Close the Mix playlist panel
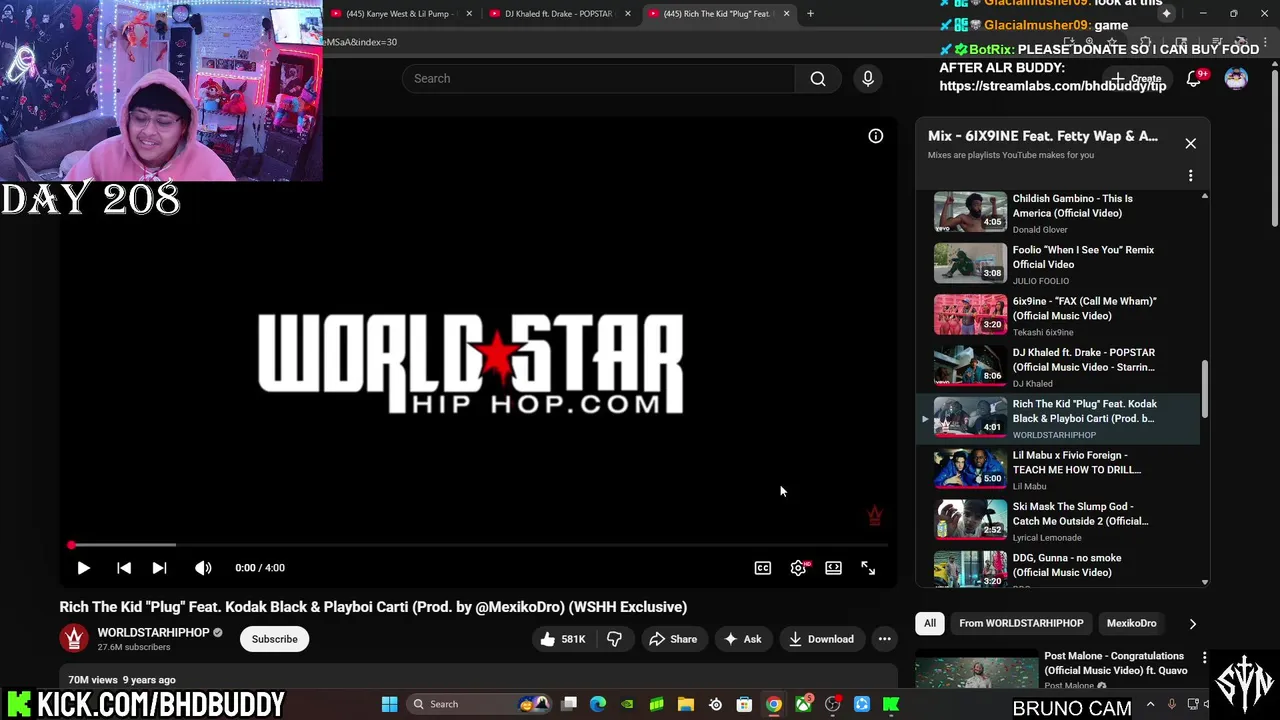This screenshot has height=720, width=1280. click(x=1190, y=143)
